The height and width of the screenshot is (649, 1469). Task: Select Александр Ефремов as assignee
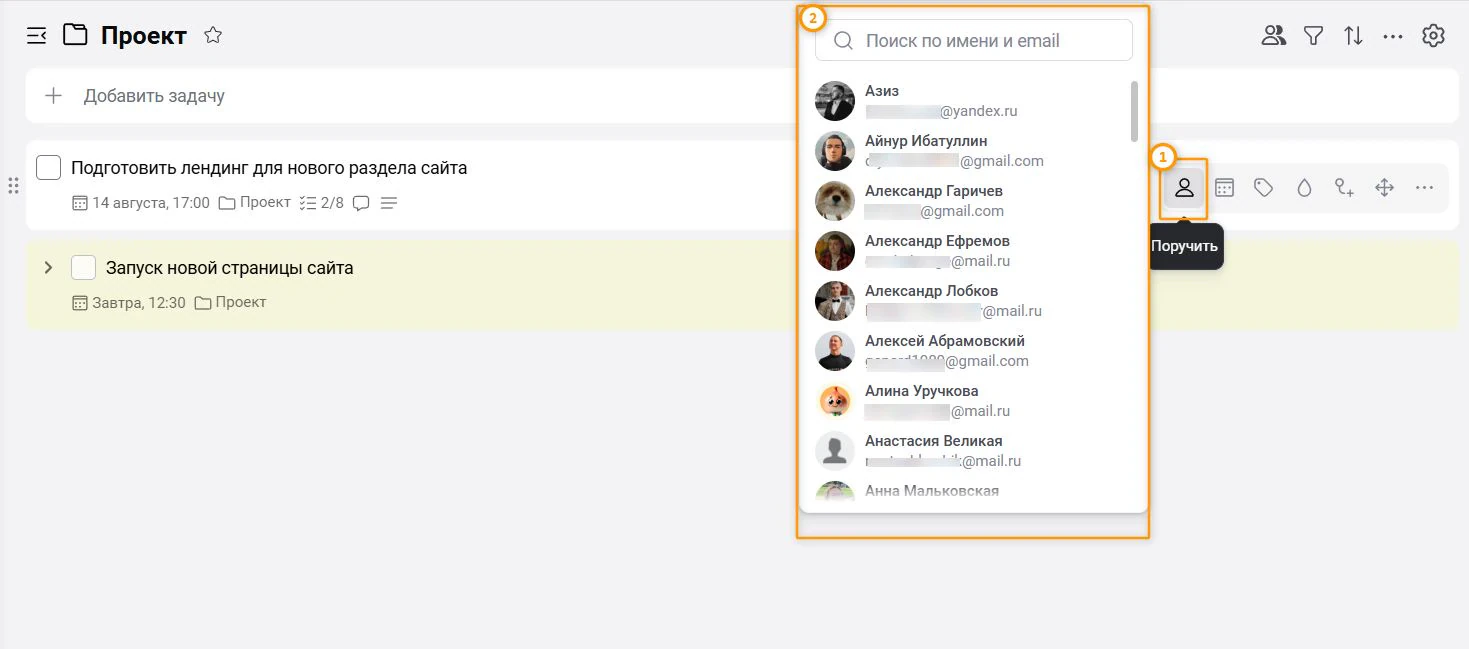coord(972,251)
